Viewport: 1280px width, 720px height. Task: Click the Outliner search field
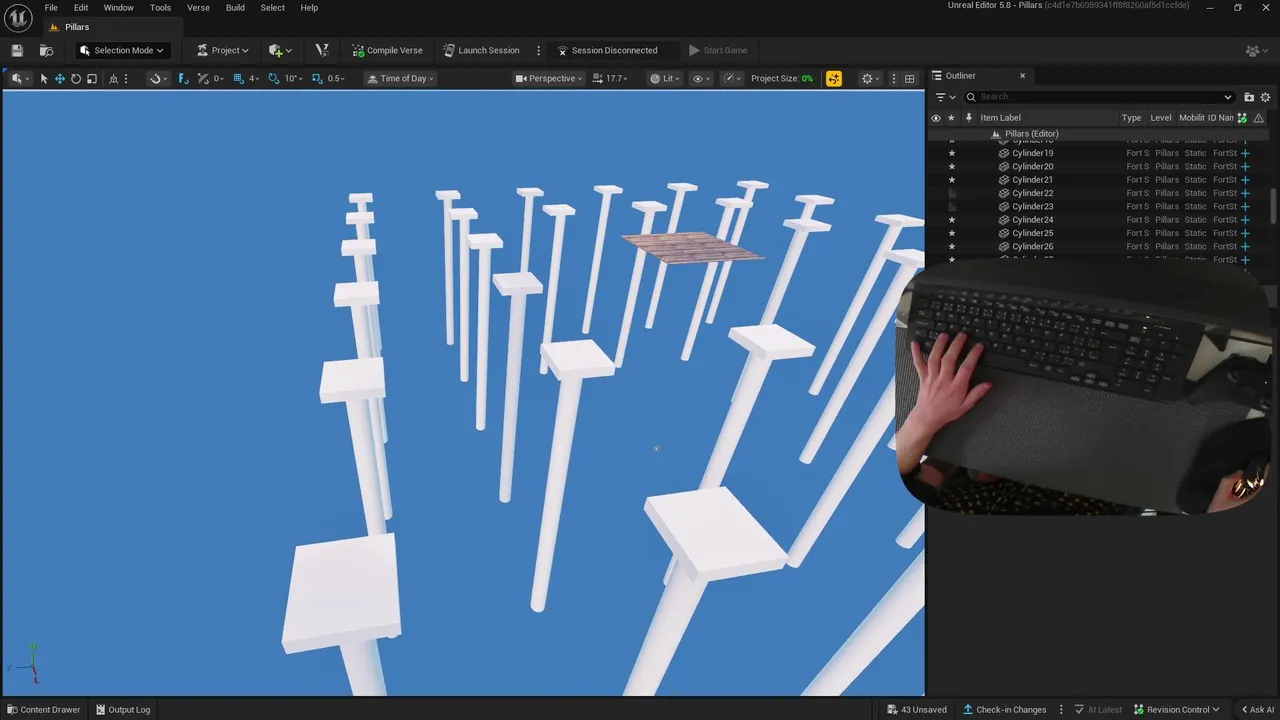tap(1099, 97)
